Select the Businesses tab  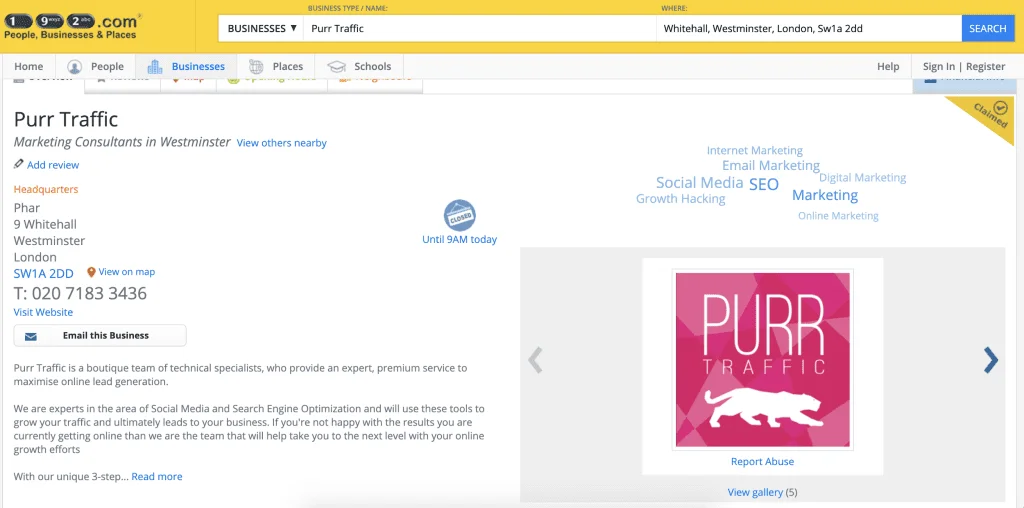click(185, 66)
